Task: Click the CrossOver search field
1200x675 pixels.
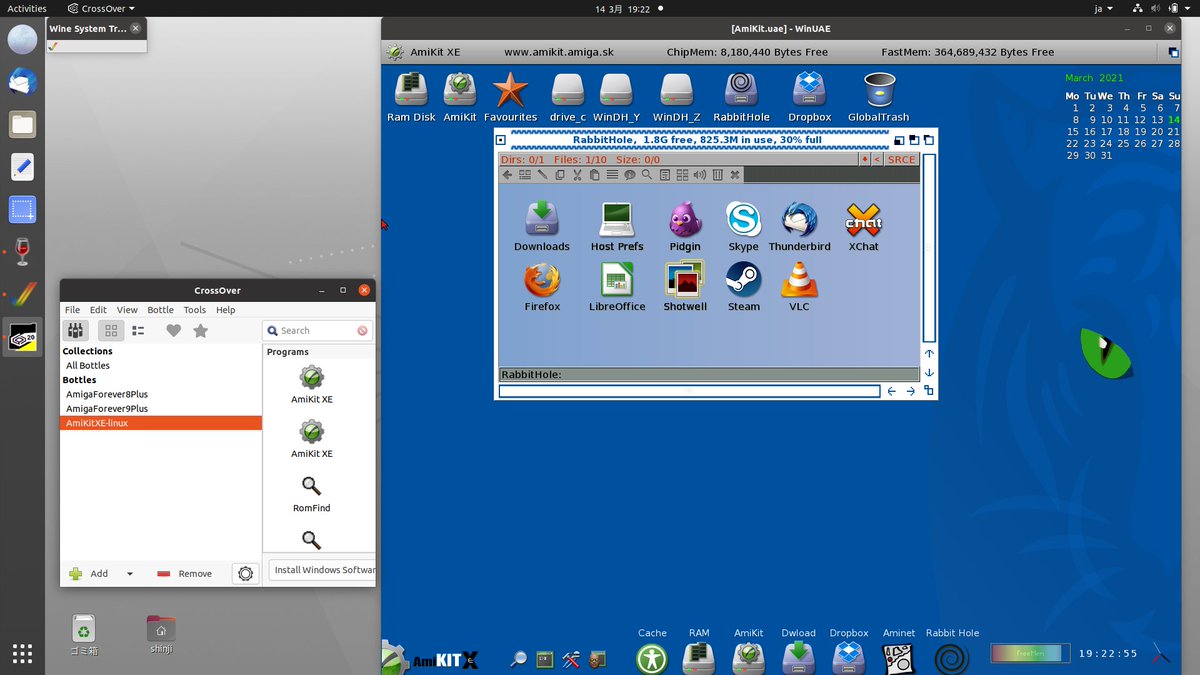Action: click(x=318, y=330)
